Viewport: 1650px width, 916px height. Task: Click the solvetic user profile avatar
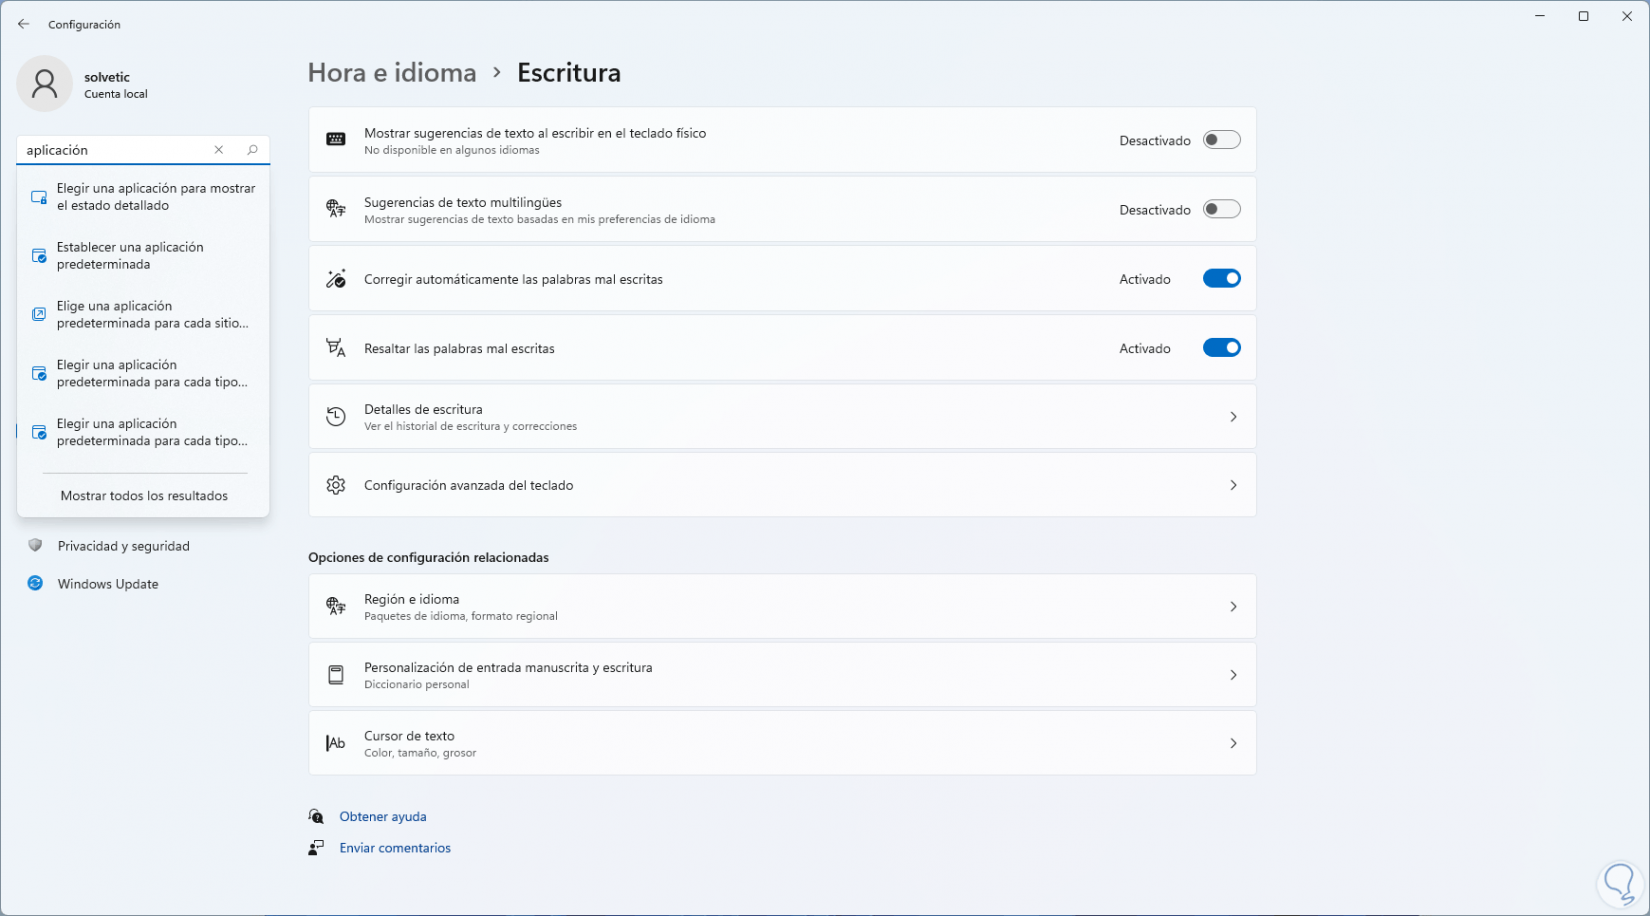click(x=45, y=84)
